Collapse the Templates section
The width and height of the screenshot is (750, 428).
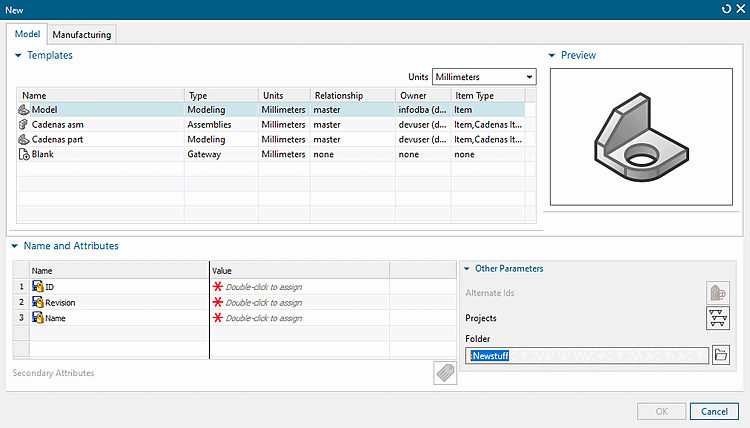click(x=18, y=56)
